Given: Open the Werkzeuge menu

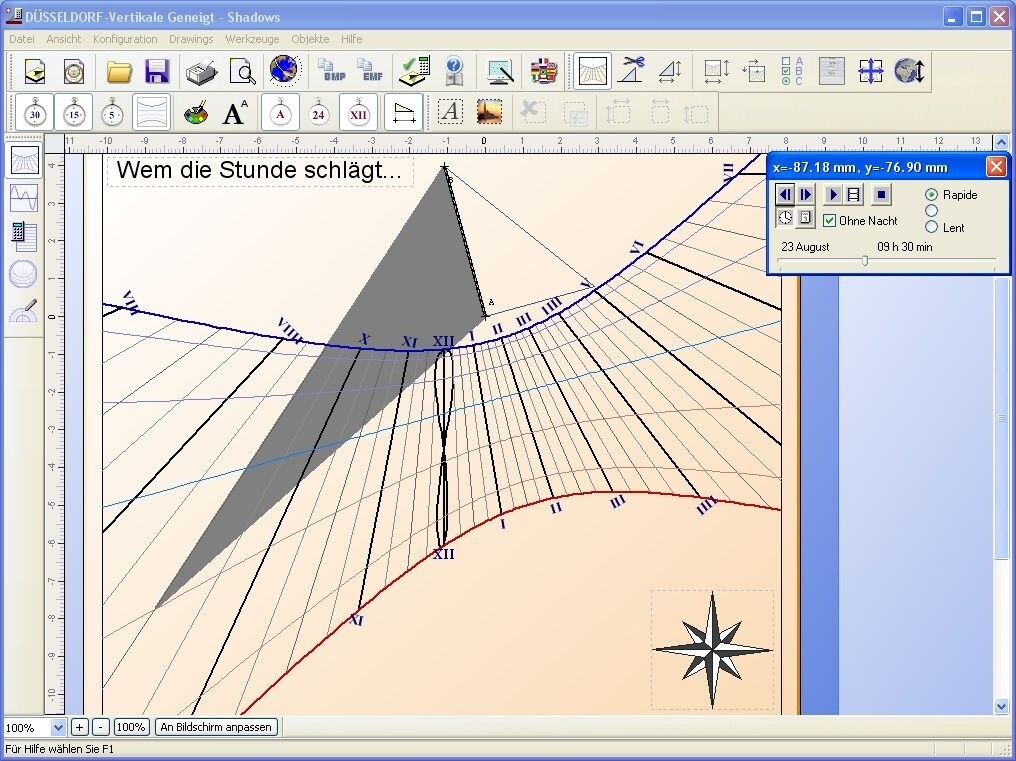Looking at the screenshot, I should point(252,39).
